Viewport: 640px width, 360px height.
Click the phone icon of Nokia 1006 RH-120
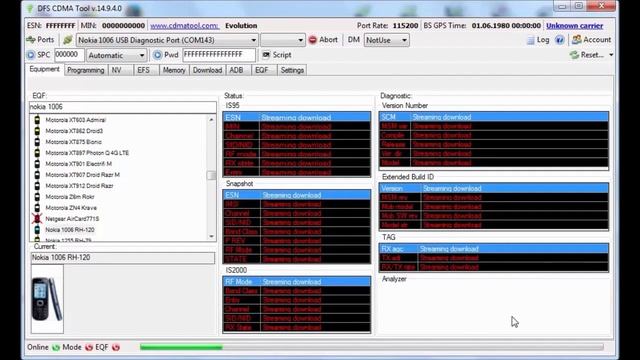click(x=37, y=230)
